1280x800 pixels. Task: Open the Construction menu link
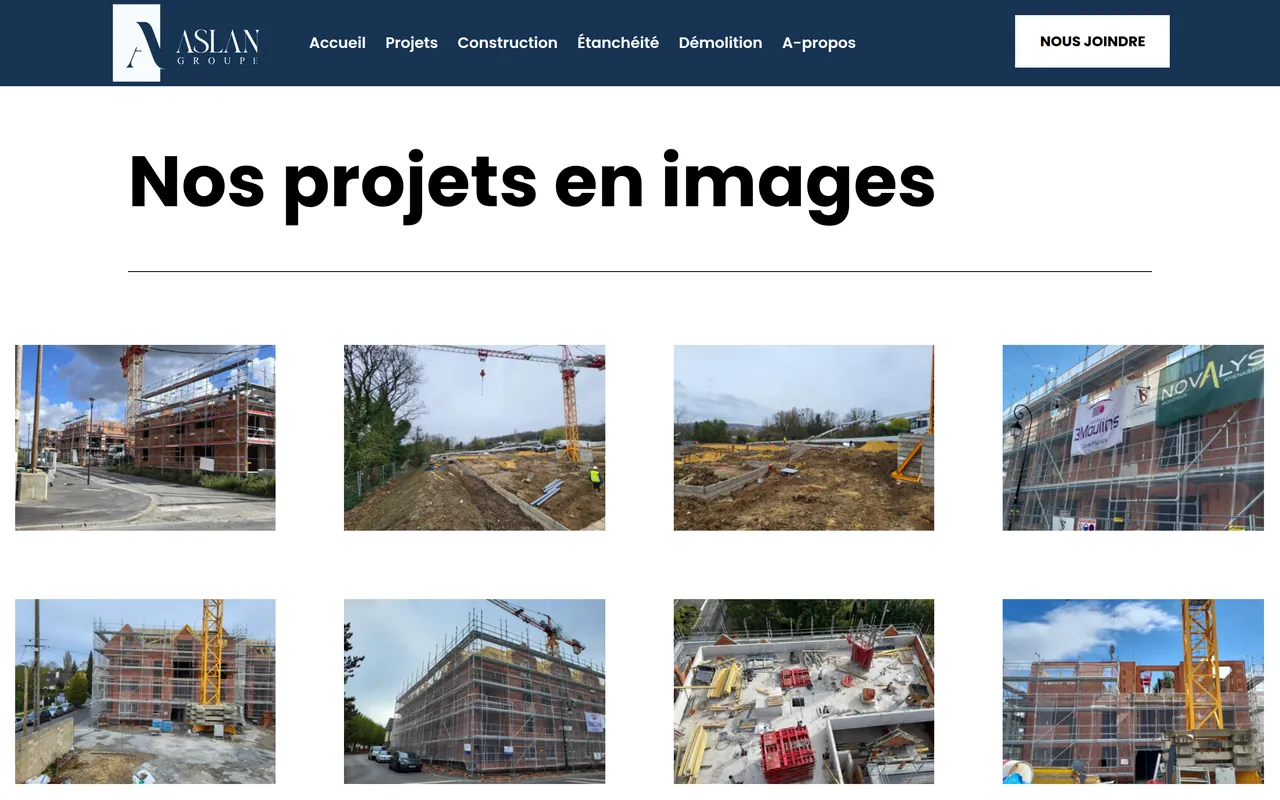point(507,43)
